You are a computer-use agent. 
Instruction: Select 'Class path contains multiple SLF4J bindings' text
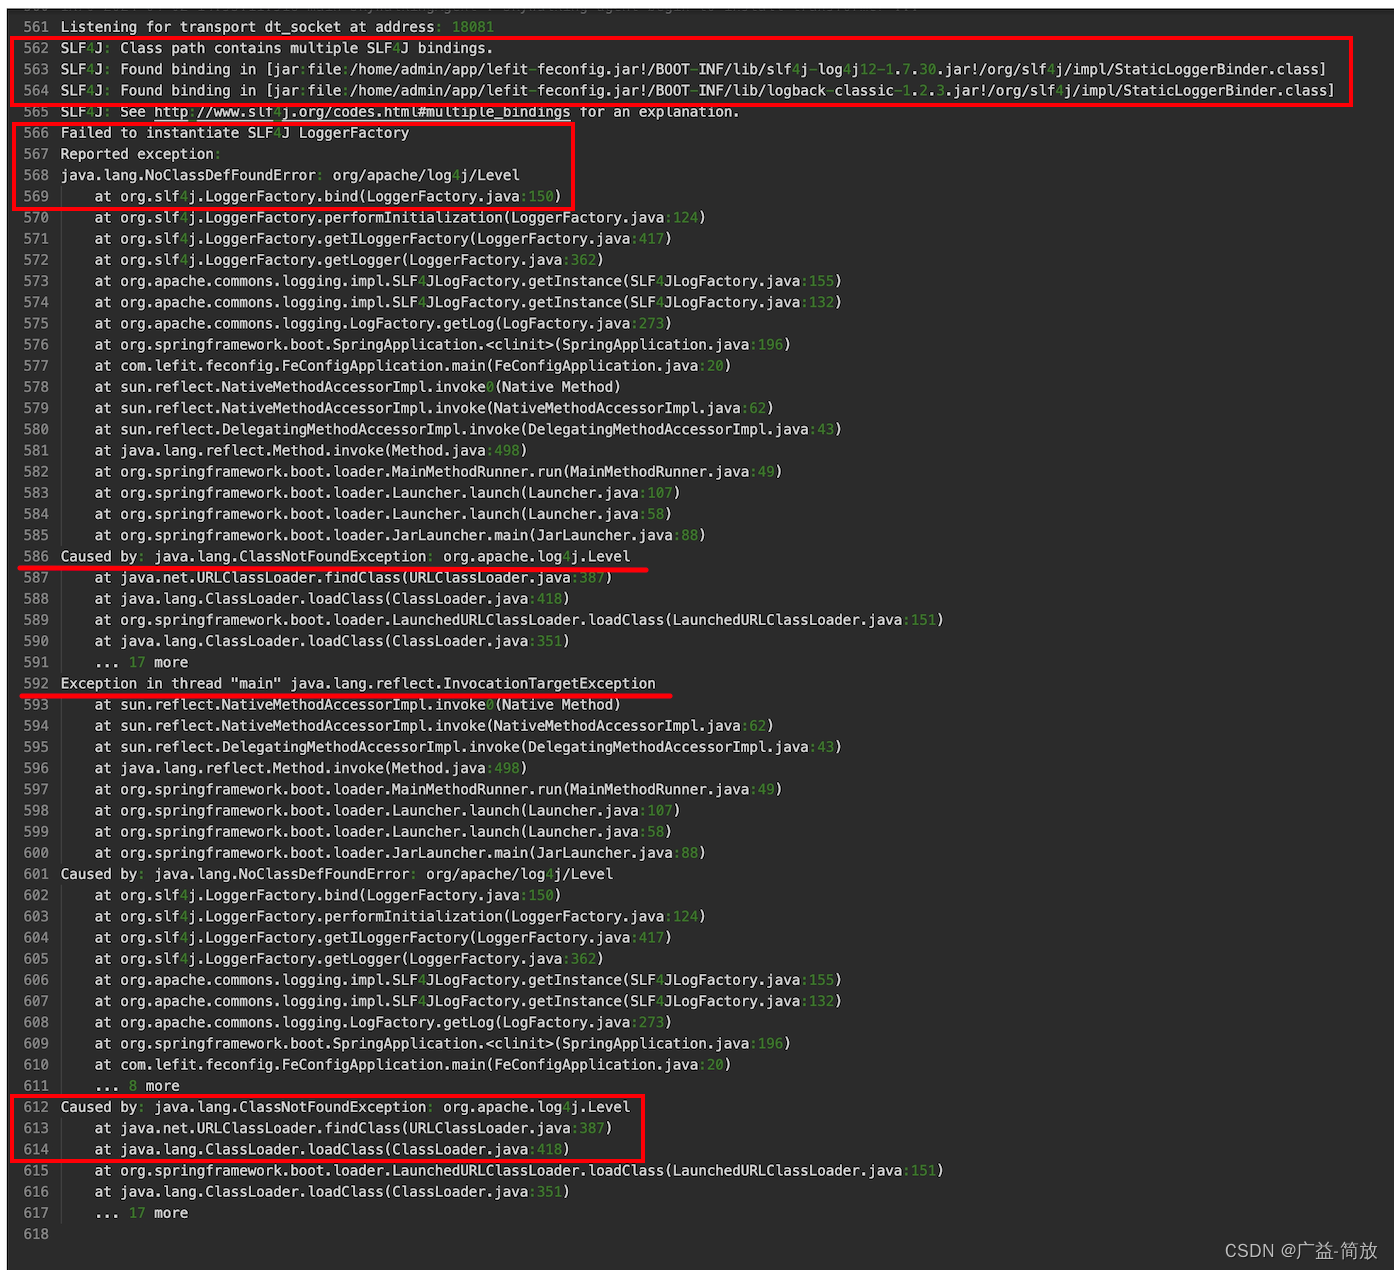click(306, 48)
